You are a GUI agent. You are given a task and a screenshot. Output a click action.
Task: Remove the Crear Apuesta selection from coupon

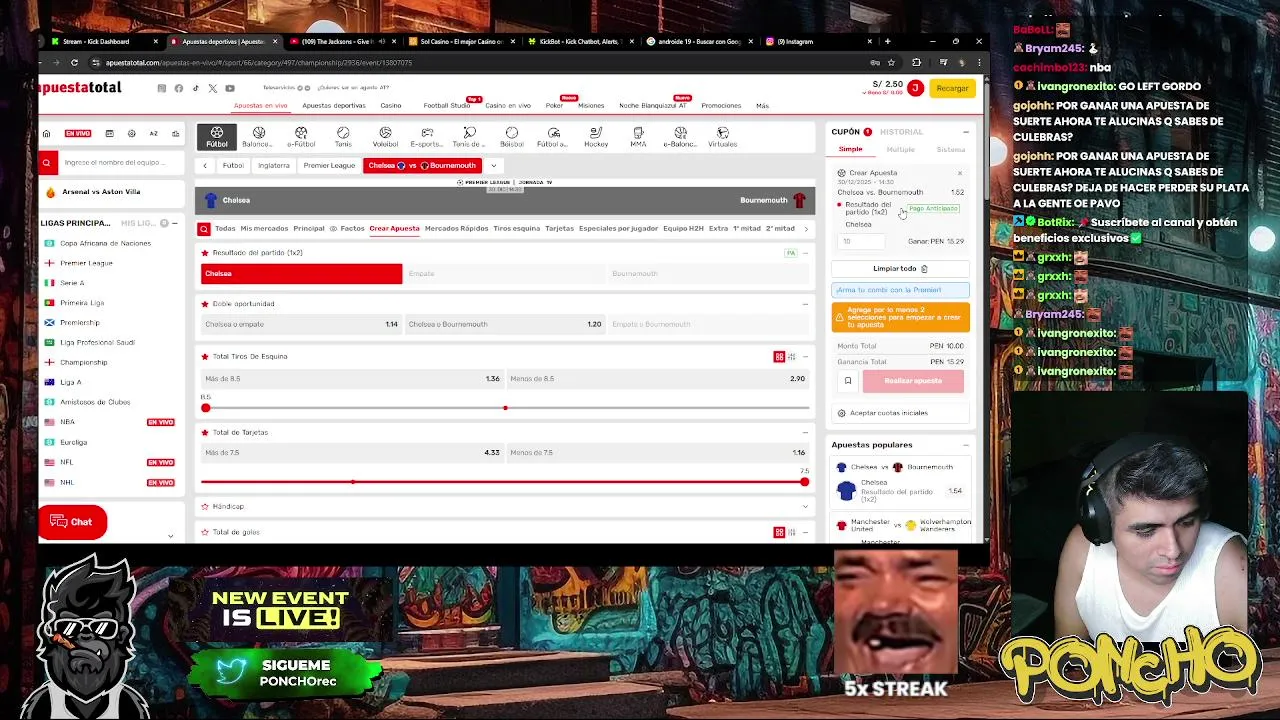(x=960, y=173)
